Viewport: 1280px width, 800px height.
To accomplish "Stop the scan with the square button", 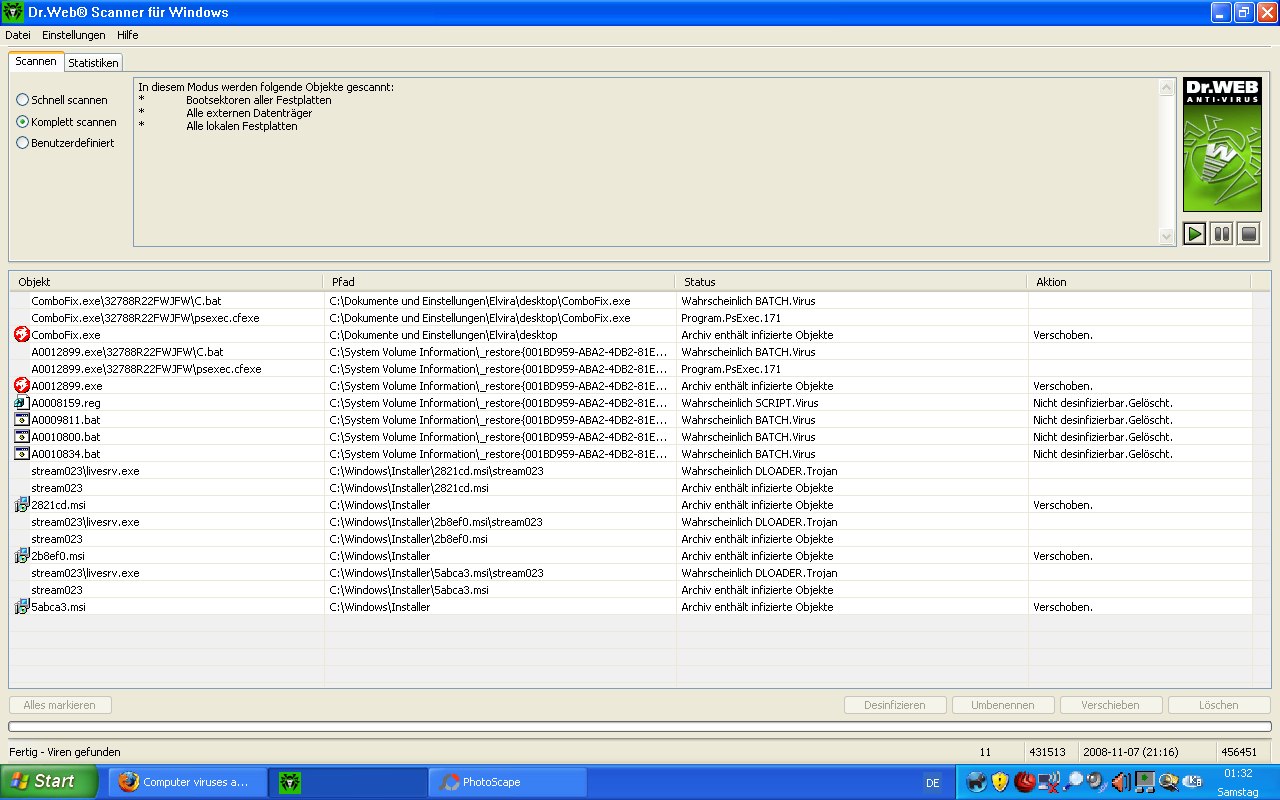I will (x=1248, y=234).
